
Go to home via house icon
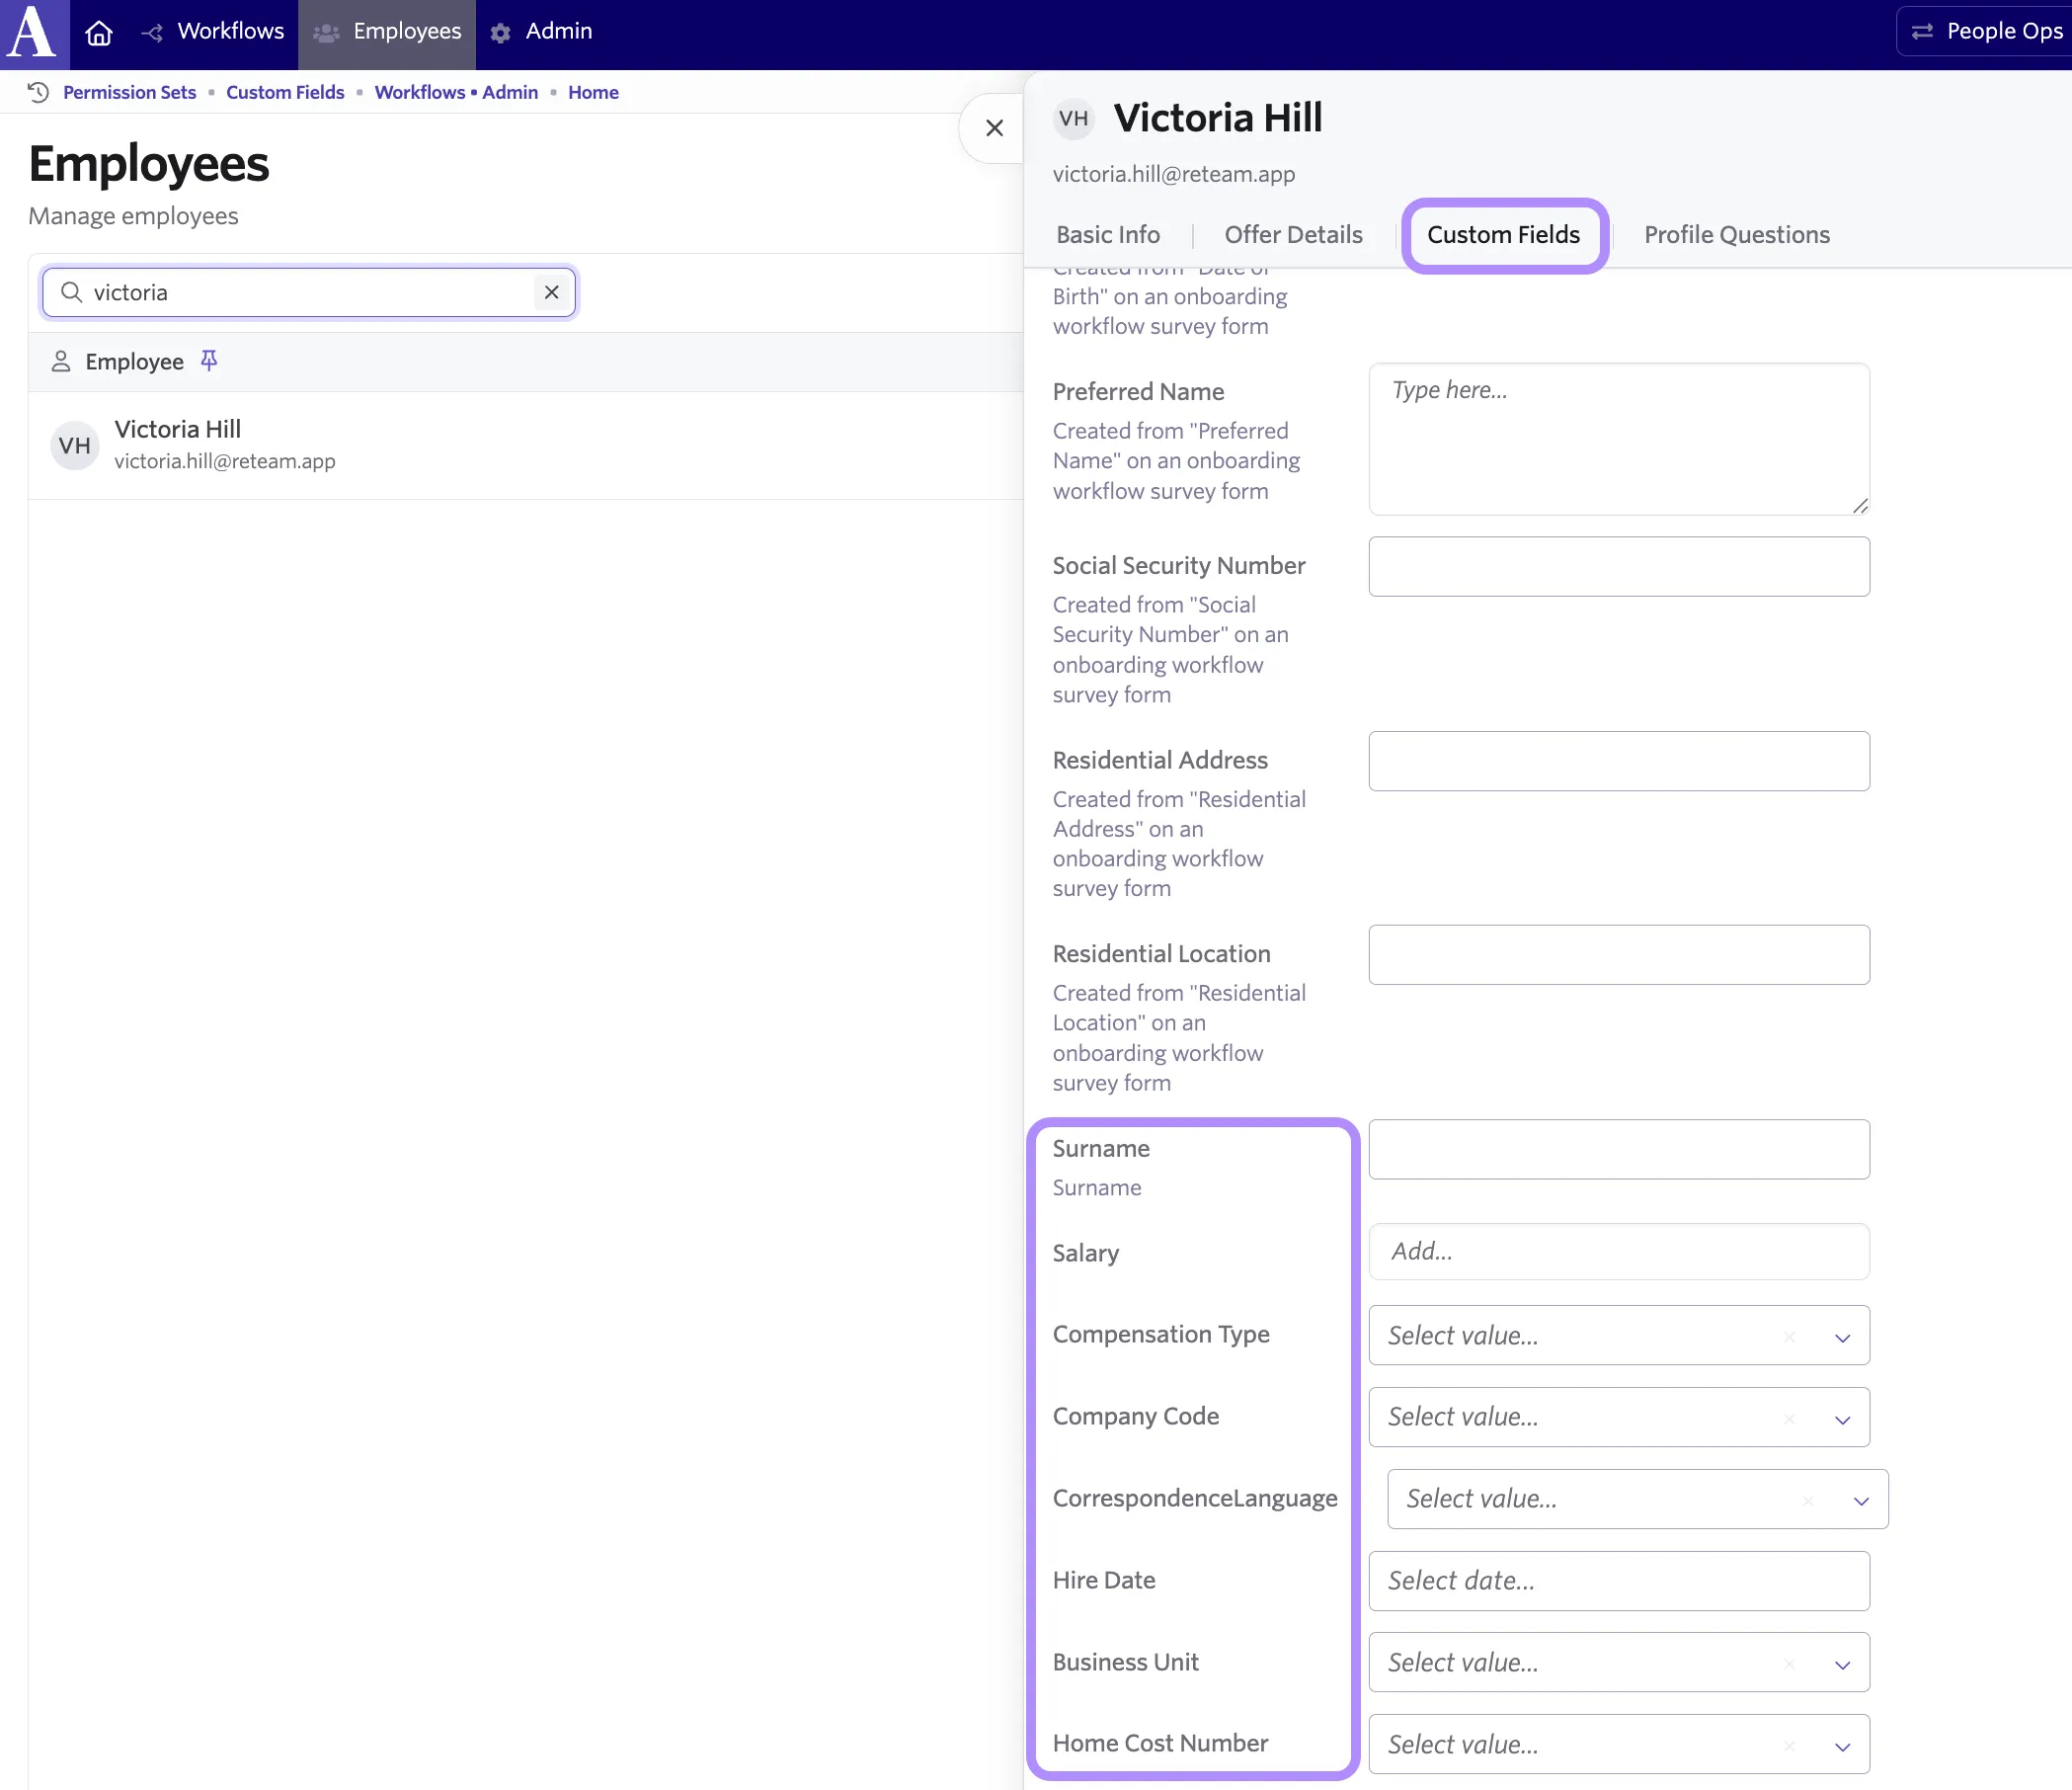coord(99,33)
